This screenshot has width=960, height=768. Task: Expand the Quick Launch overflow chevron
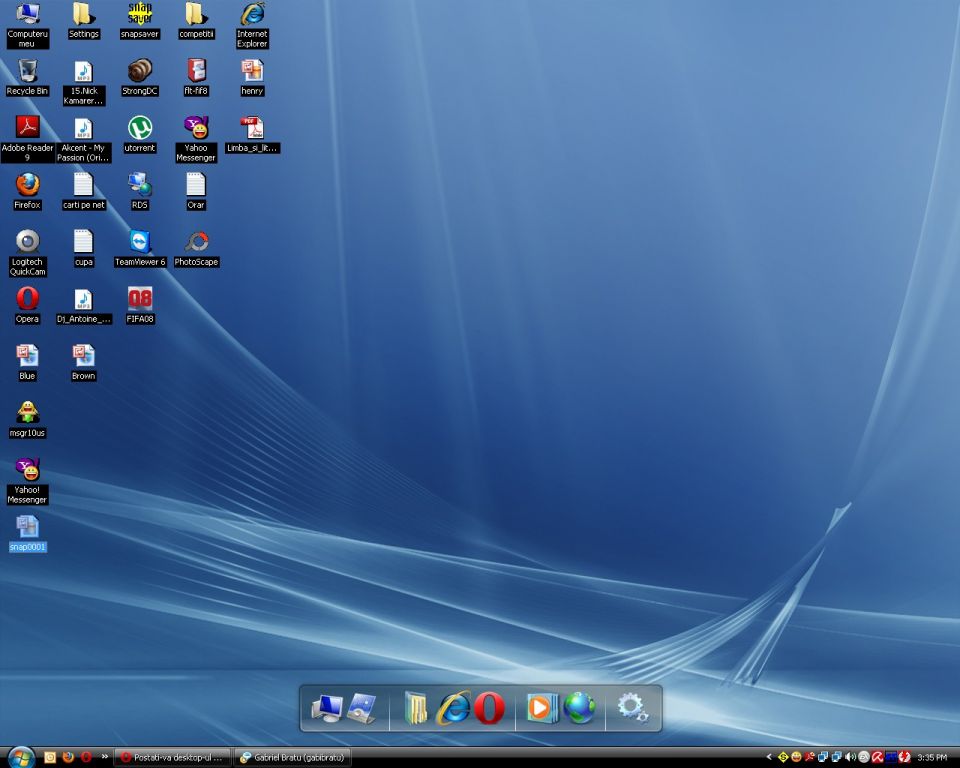coord(104,757)
